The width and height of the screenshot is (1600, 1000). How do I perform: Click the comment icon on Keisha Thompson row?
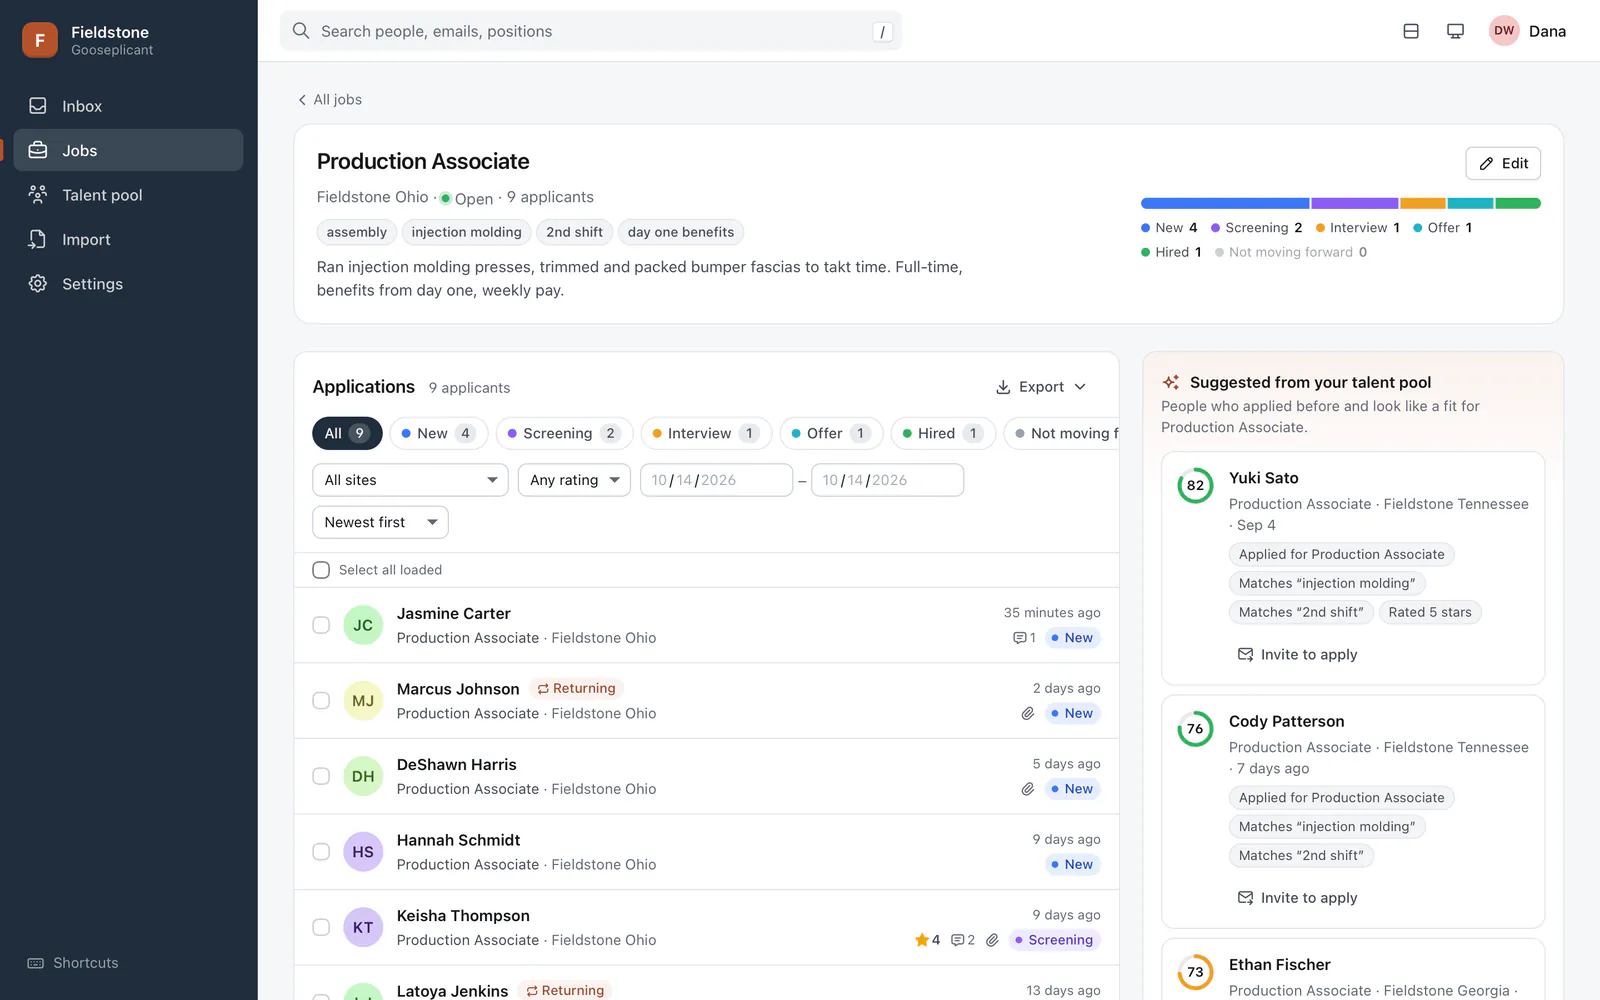[x=958, y=940]
